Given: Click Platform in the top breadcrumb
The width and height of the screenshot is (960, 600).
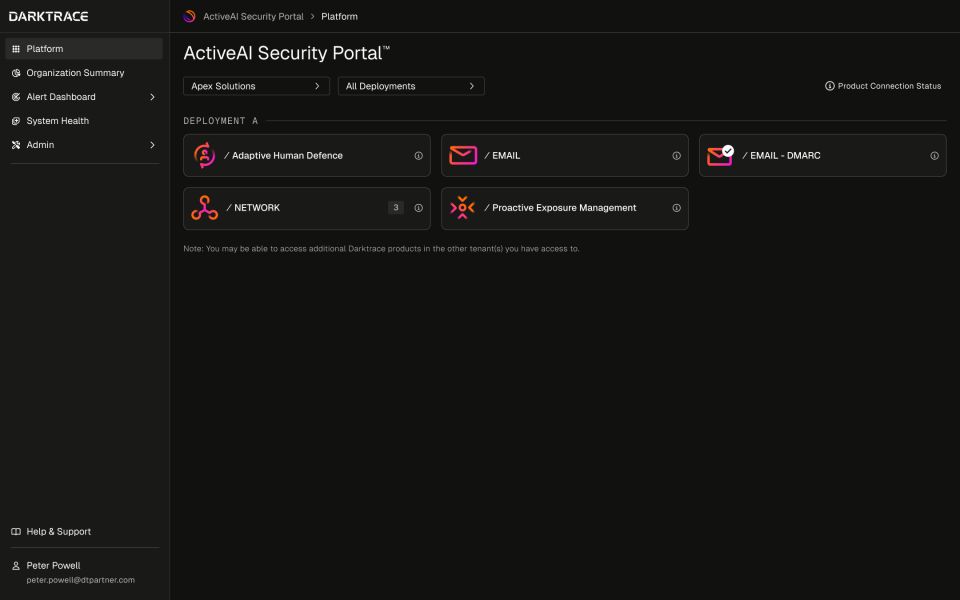Looking at the screenshot, I should pyautogui.click(x=339, y=16).
